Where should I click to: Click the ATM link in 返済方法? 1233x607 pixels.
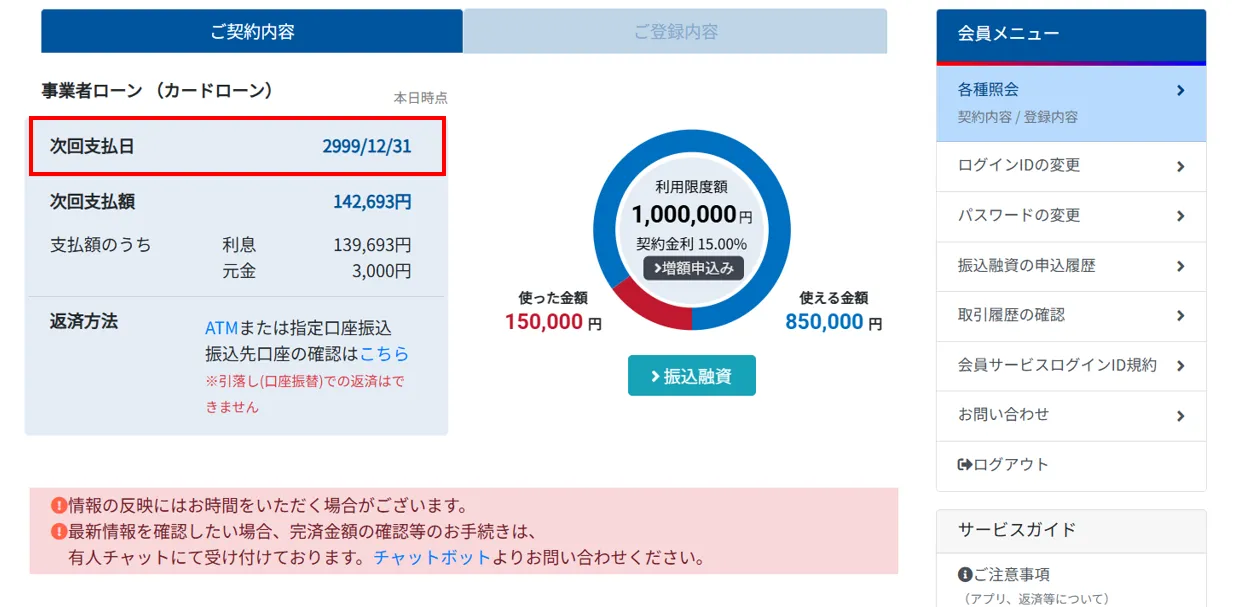tap(221, 328)
